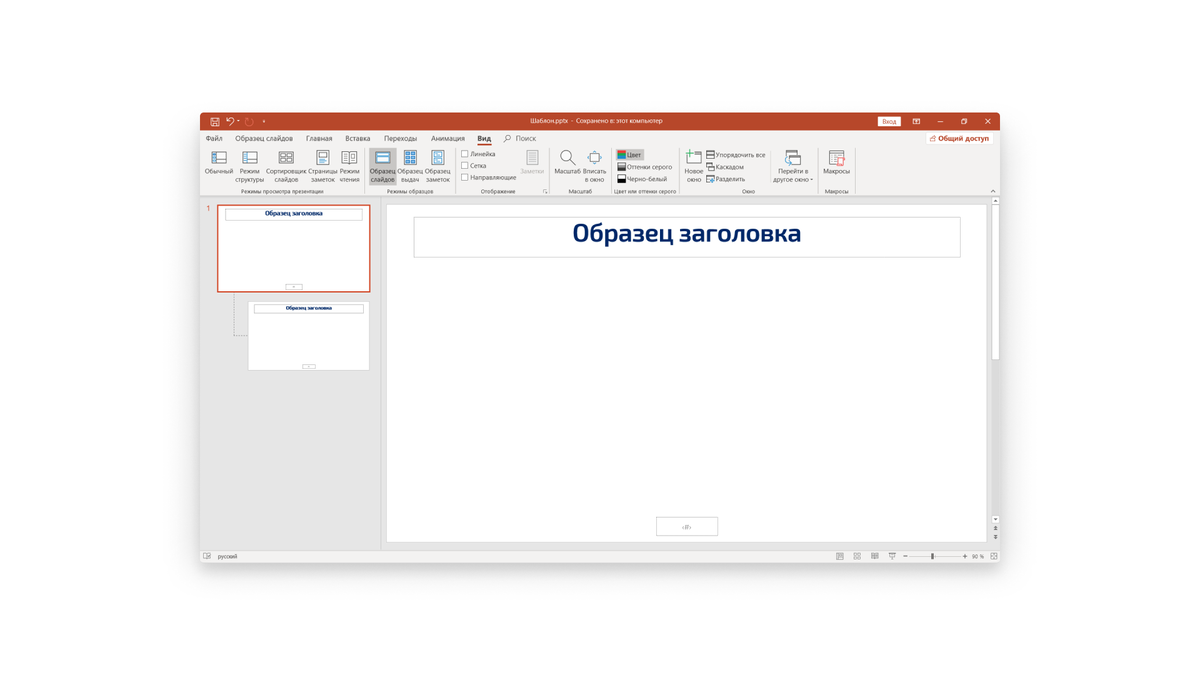Open Режим структуры outline view
The width and height of the screenshot is (1200, 675).
pyautogui.click(x=250, y=166)
